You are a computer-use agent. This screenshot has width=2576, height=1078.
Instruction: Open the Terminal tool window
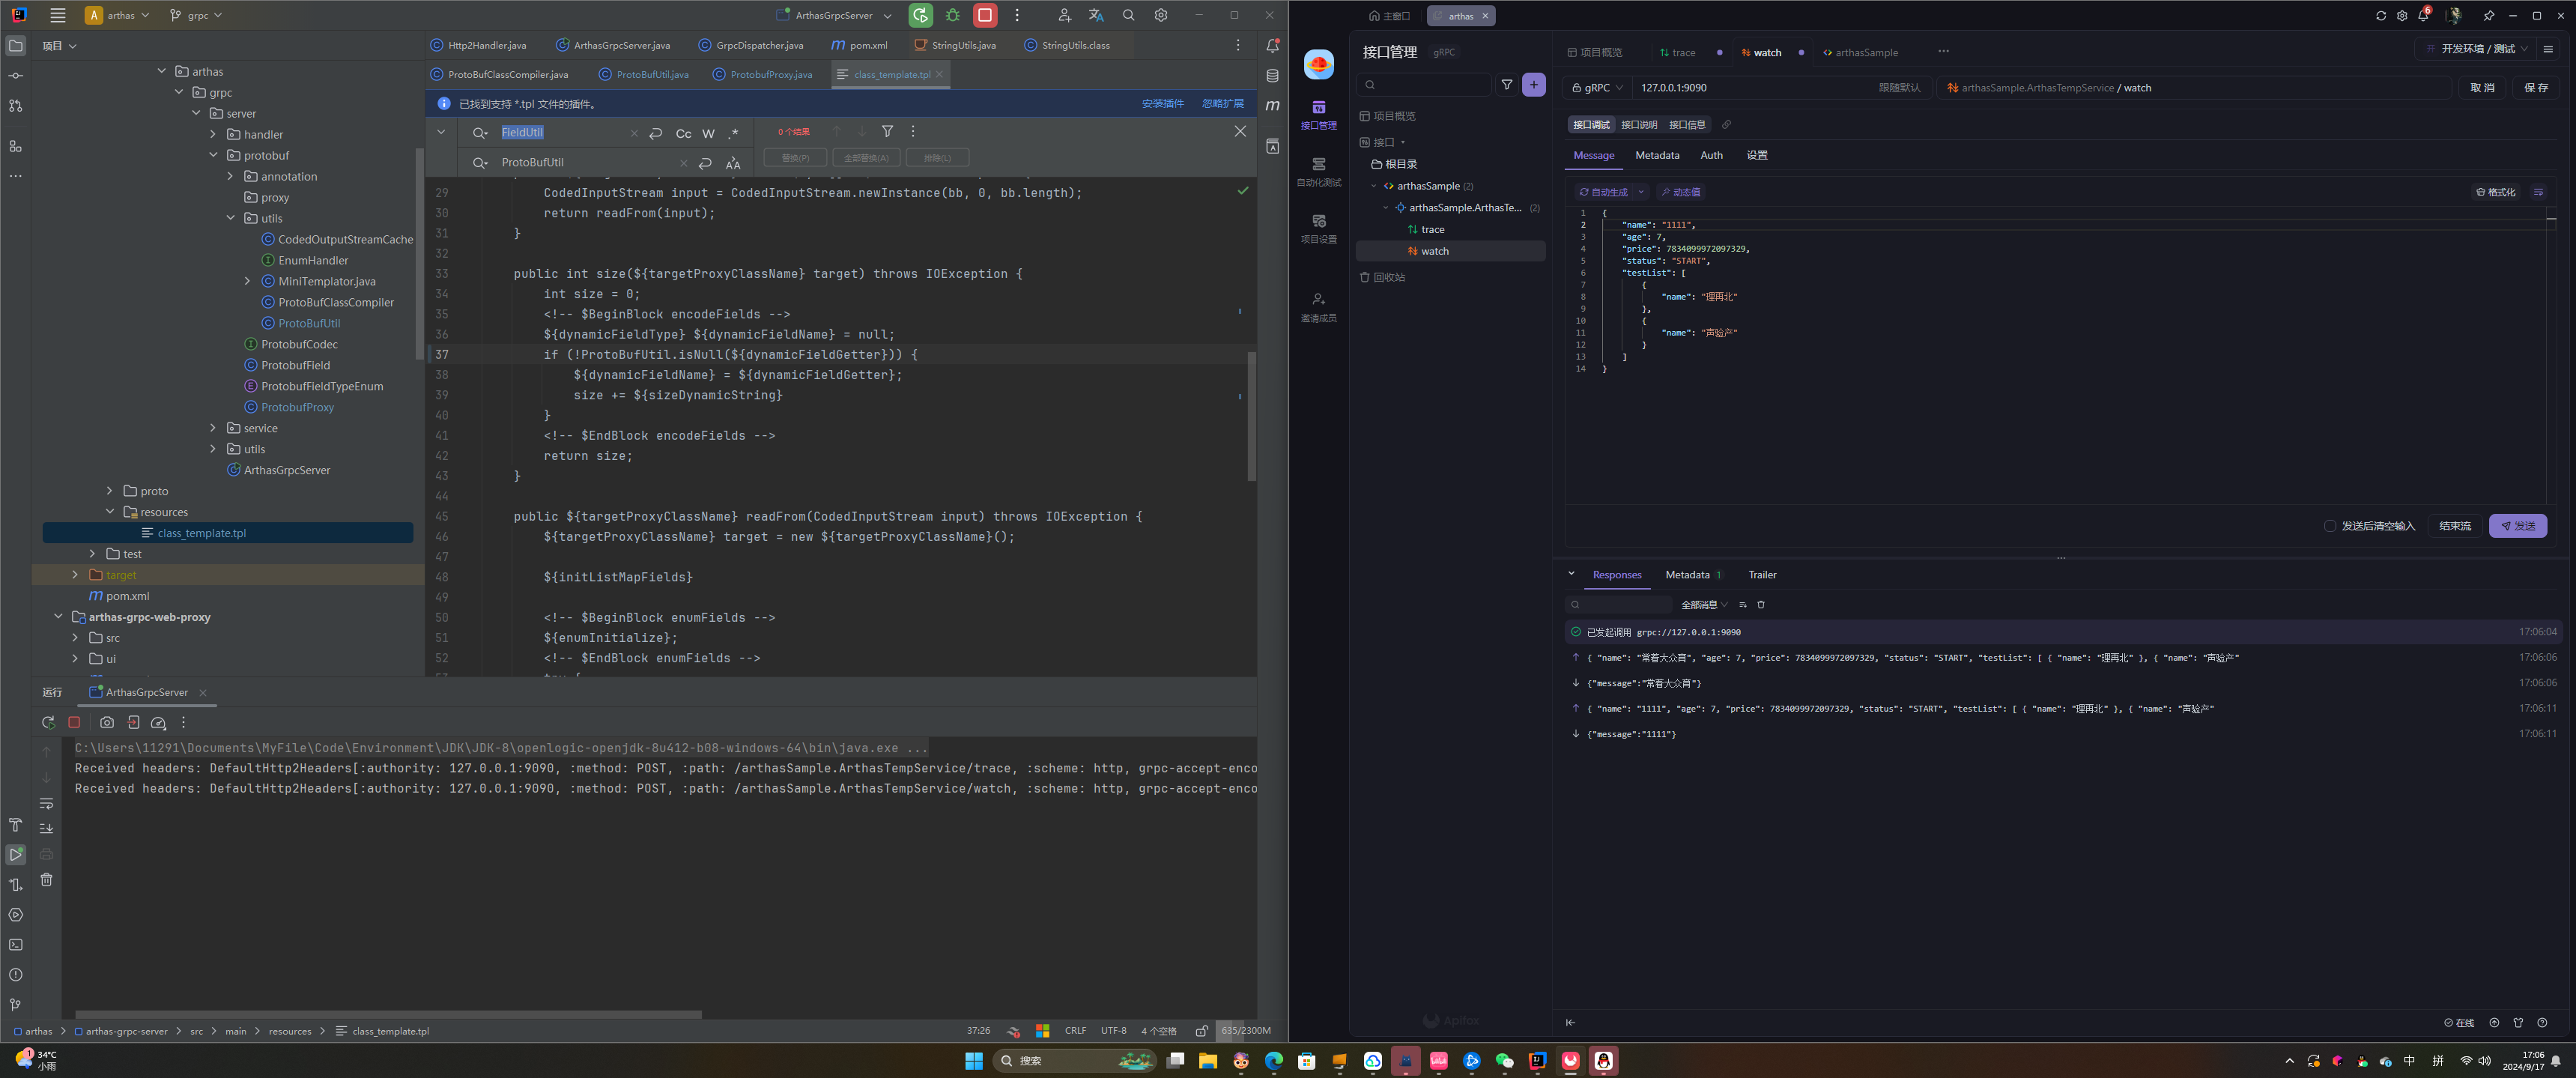[x=15, y=945]
